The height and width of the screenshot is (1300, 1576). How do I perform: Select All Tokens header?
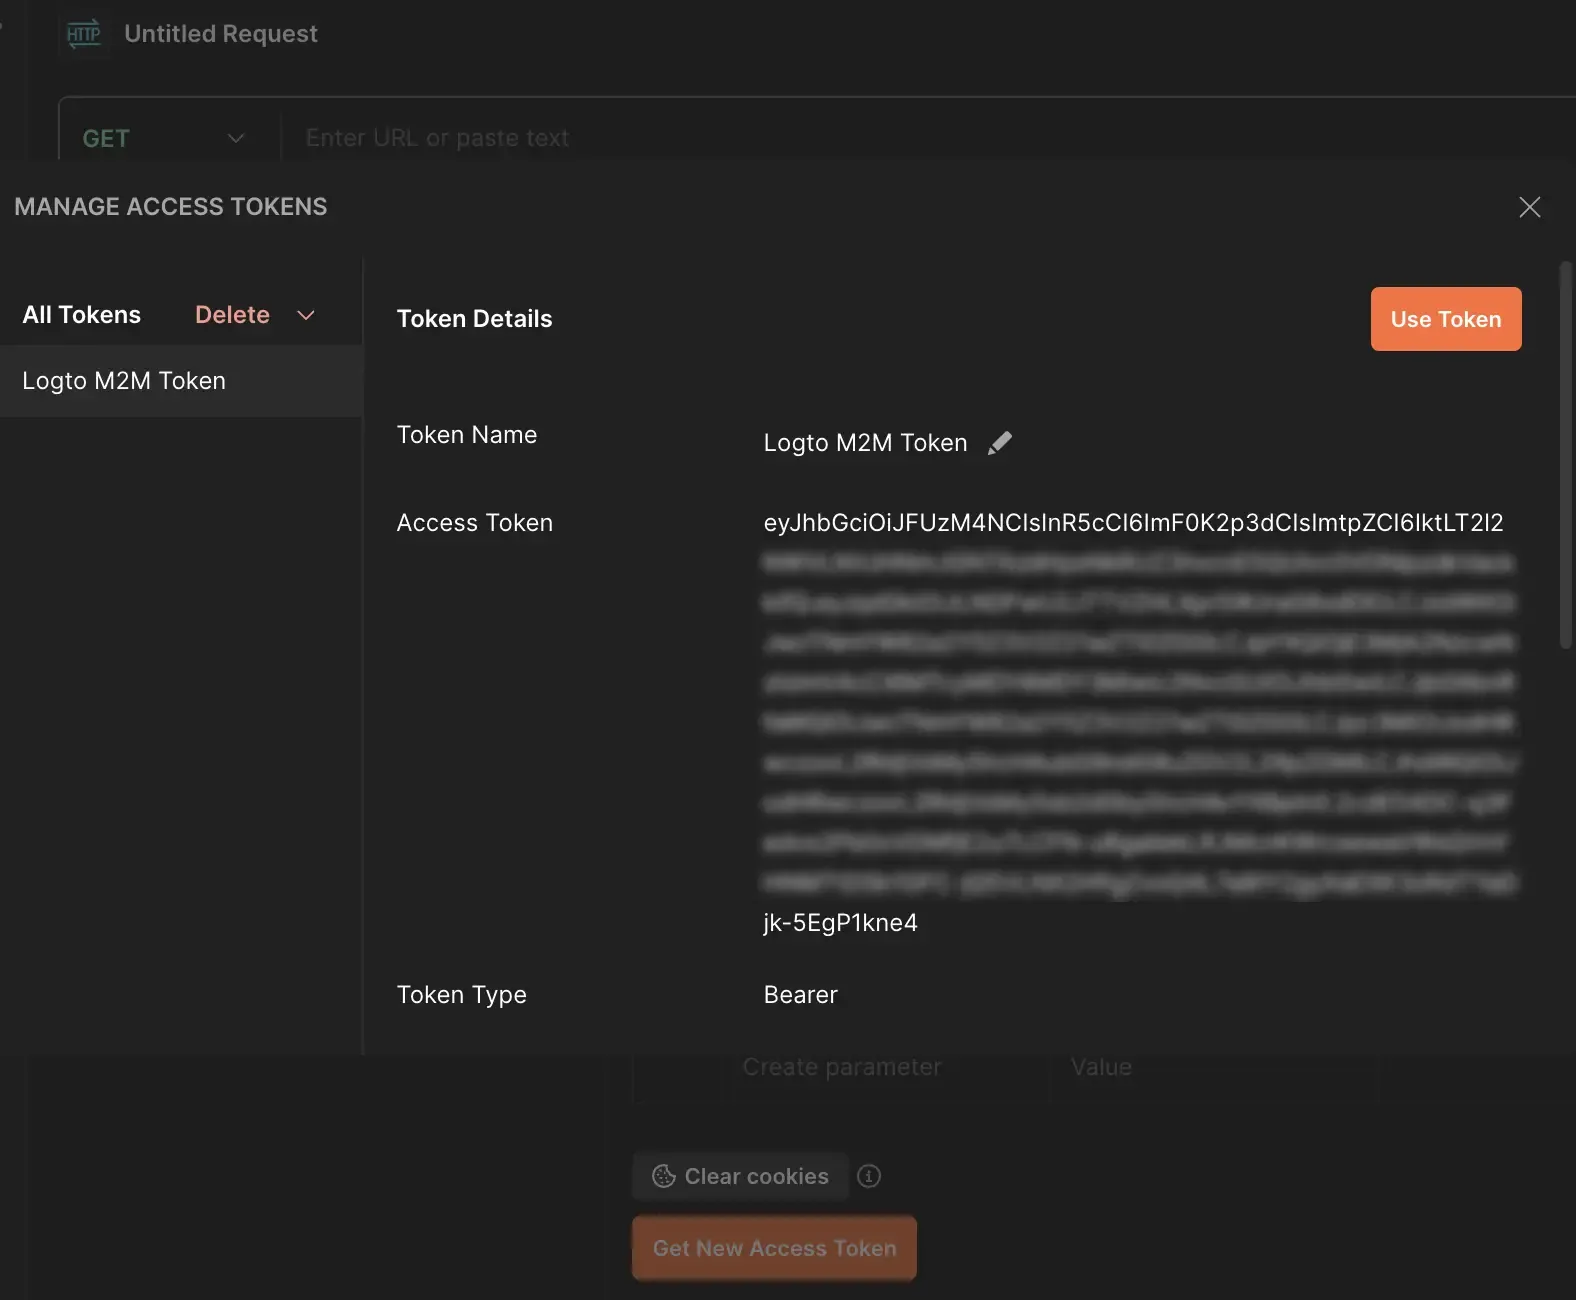click(82, 315)
